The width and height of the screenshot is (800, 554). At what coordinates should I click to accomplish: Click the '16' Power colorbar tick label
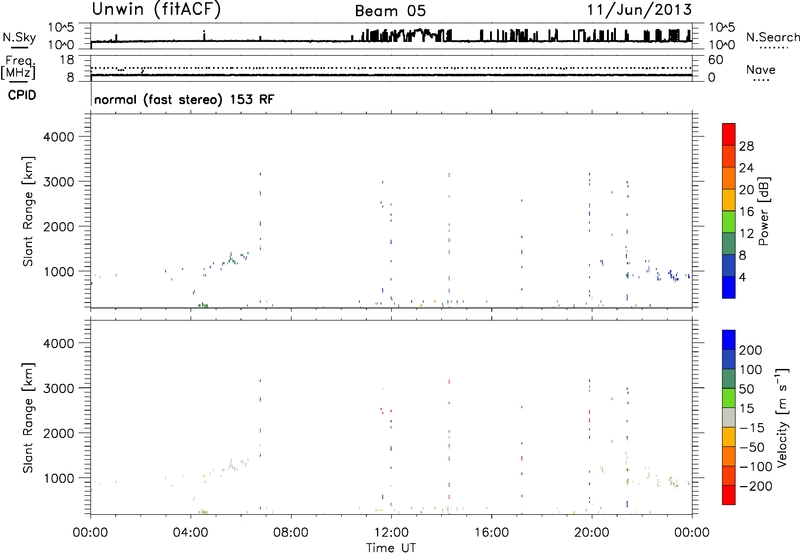click(x=746, y=212)
